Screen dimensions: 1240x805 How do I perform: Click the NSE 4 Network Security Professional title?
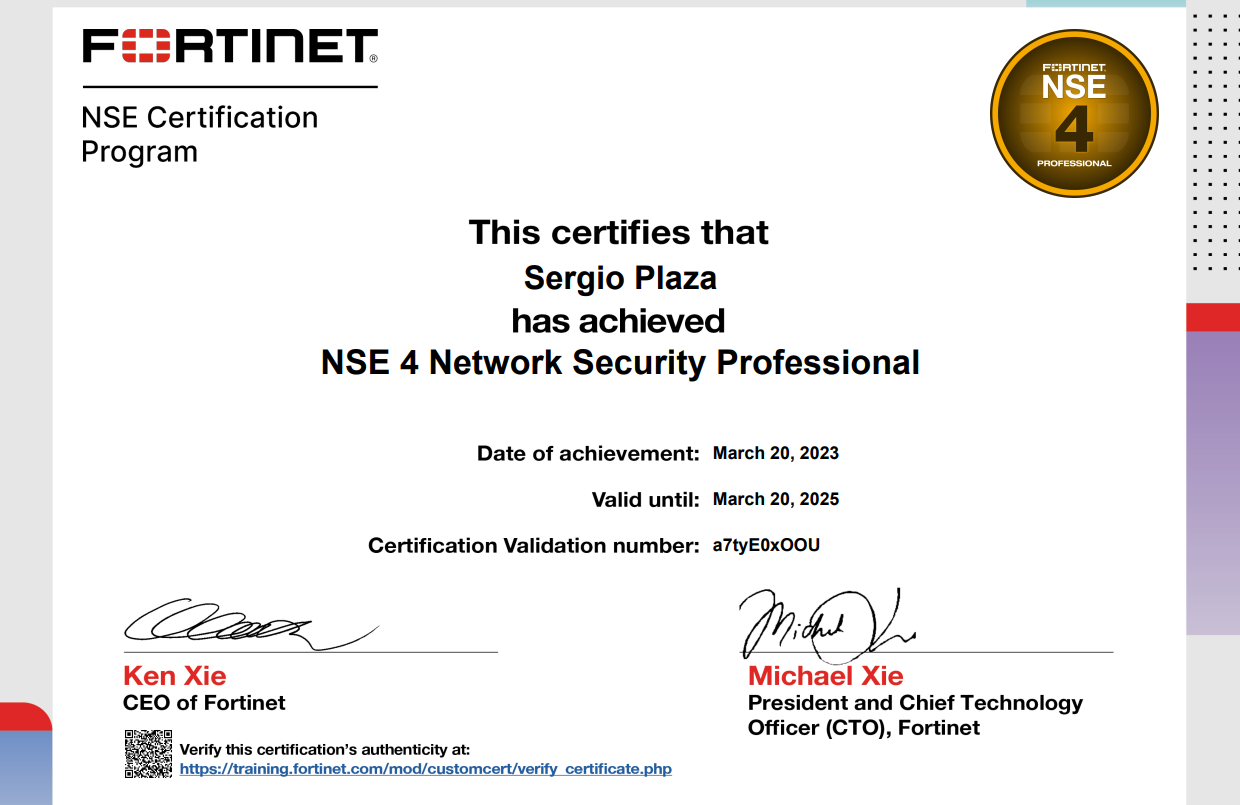(620, 362)
